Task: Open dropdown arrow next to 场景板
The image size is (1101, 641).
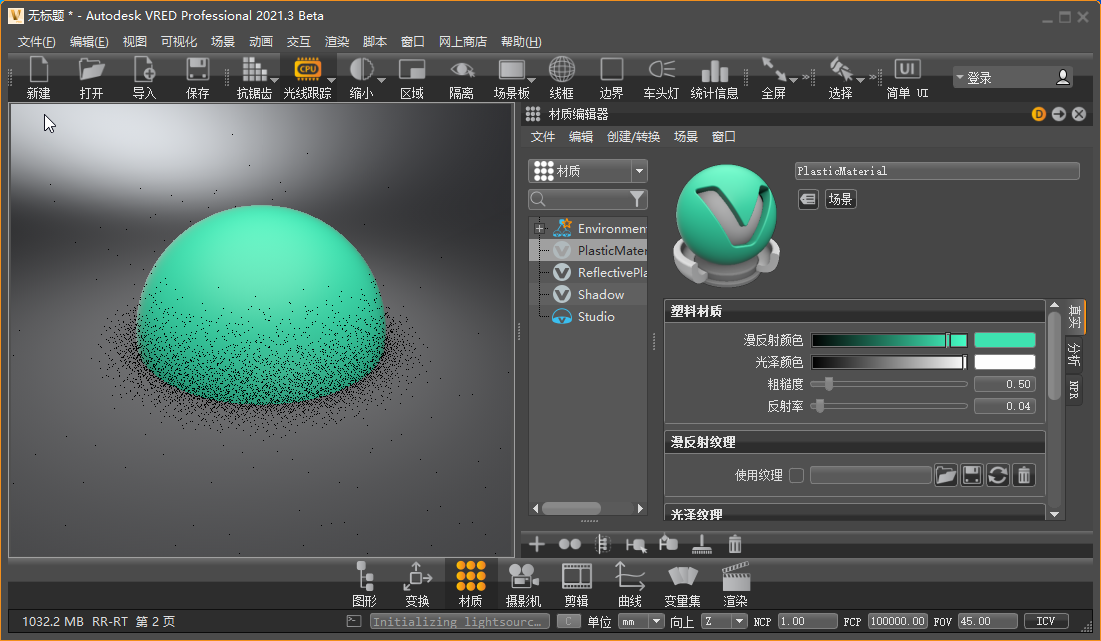Action: coord(532,81)
